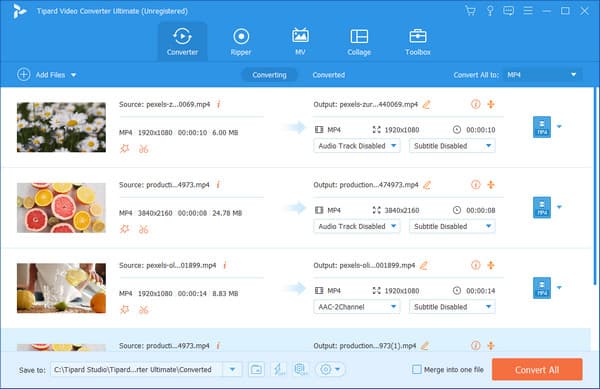Open metadata info for output production...474973.mp4
This screenshot has height=389, width=600.
[475, 185]
